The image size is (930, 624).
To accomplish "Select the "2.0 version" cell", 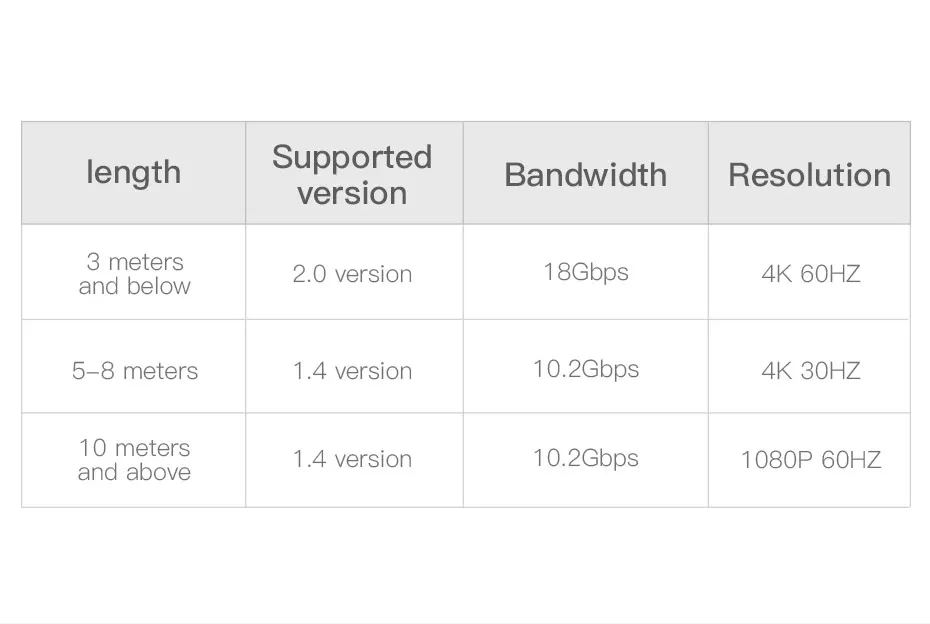I will pos(352,274).
